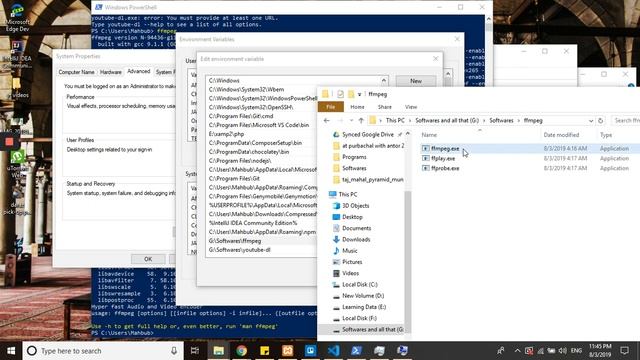Select the ffprobe.exe file
Viewport: 640px width, 360px height.
coord(445,168)
